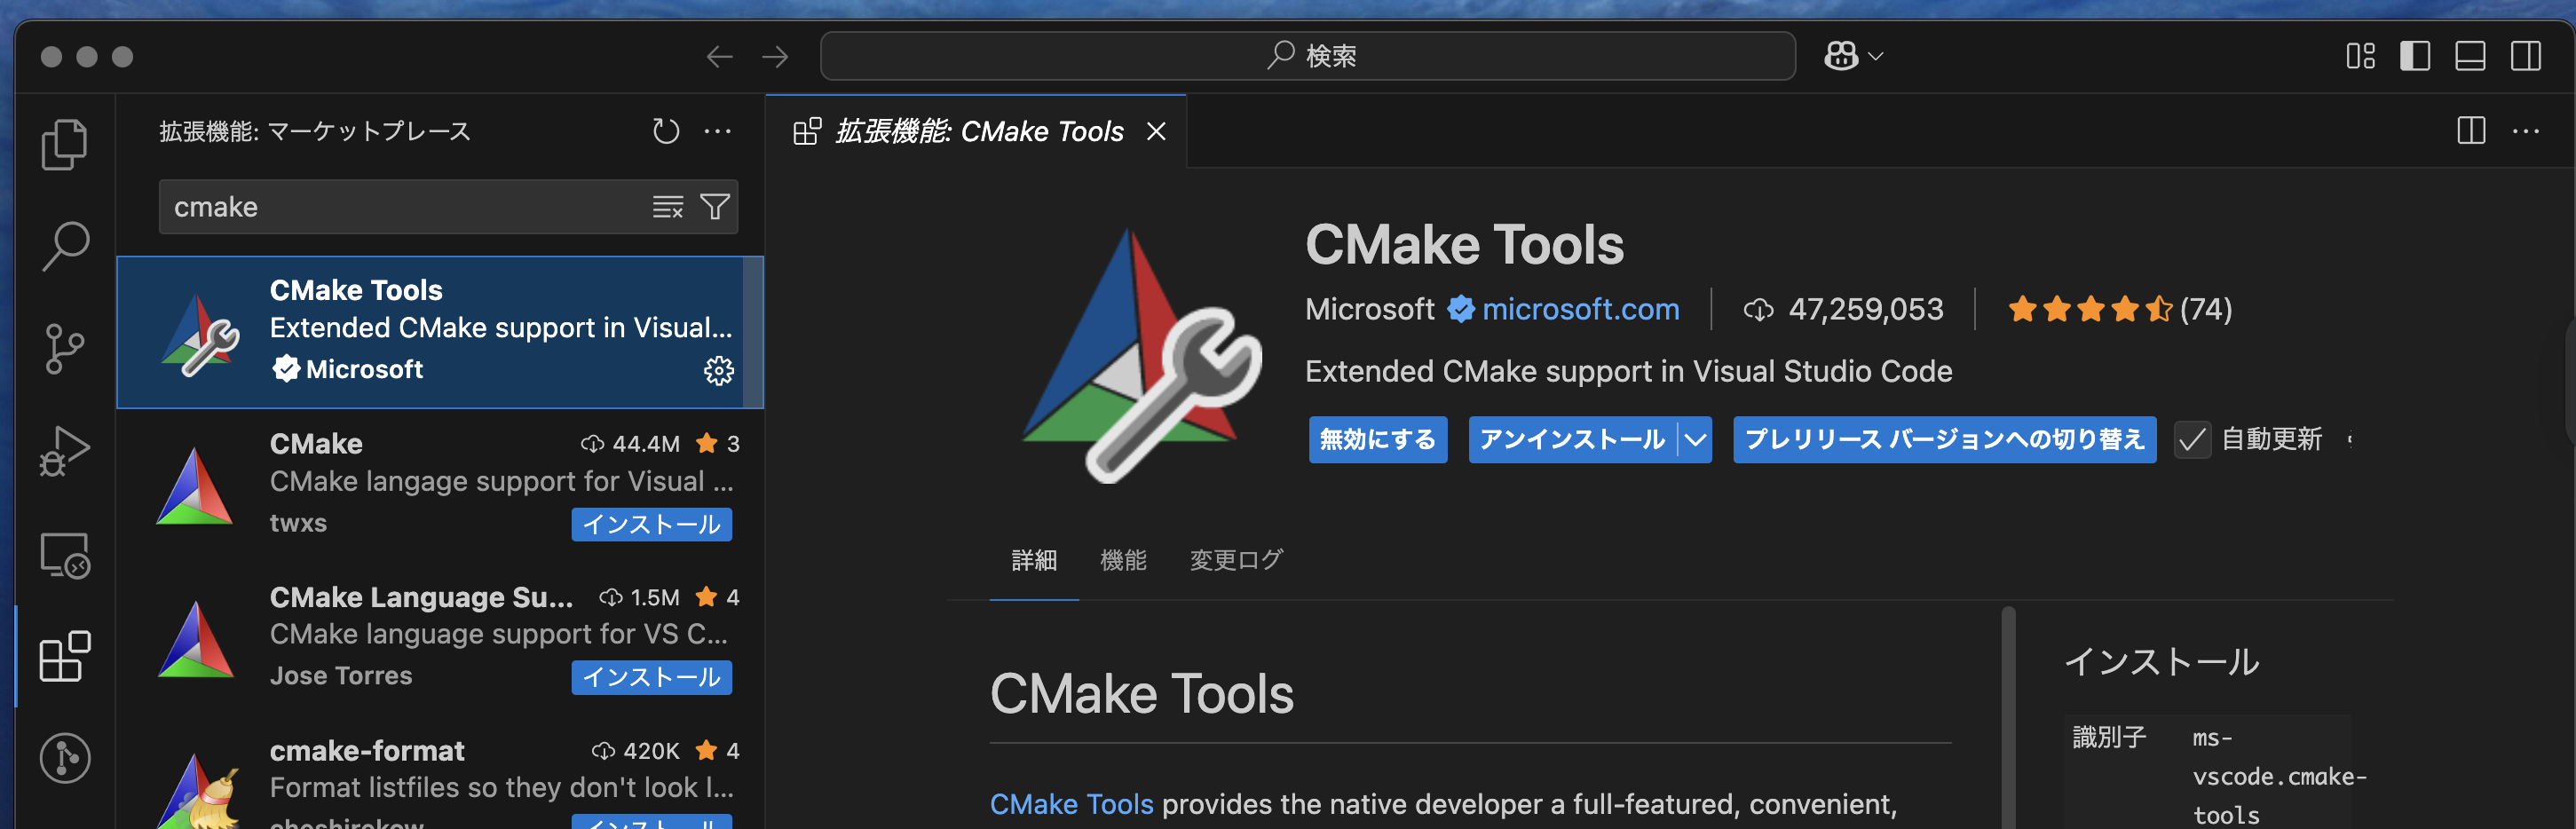The height and width of the screenshot is (829, 2576).
Task: Open the CMake Tools link in readme
Action: point(1071,804)
